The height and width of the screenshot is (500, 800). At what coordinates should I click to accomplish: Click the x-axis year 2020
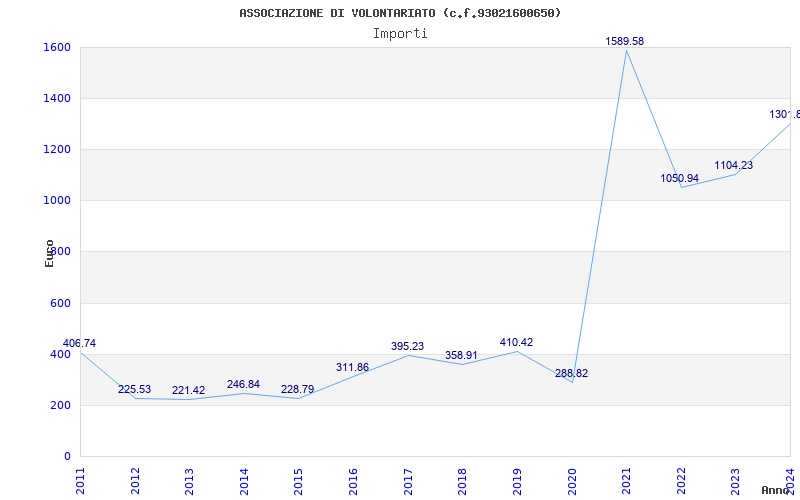coord(571,481)
